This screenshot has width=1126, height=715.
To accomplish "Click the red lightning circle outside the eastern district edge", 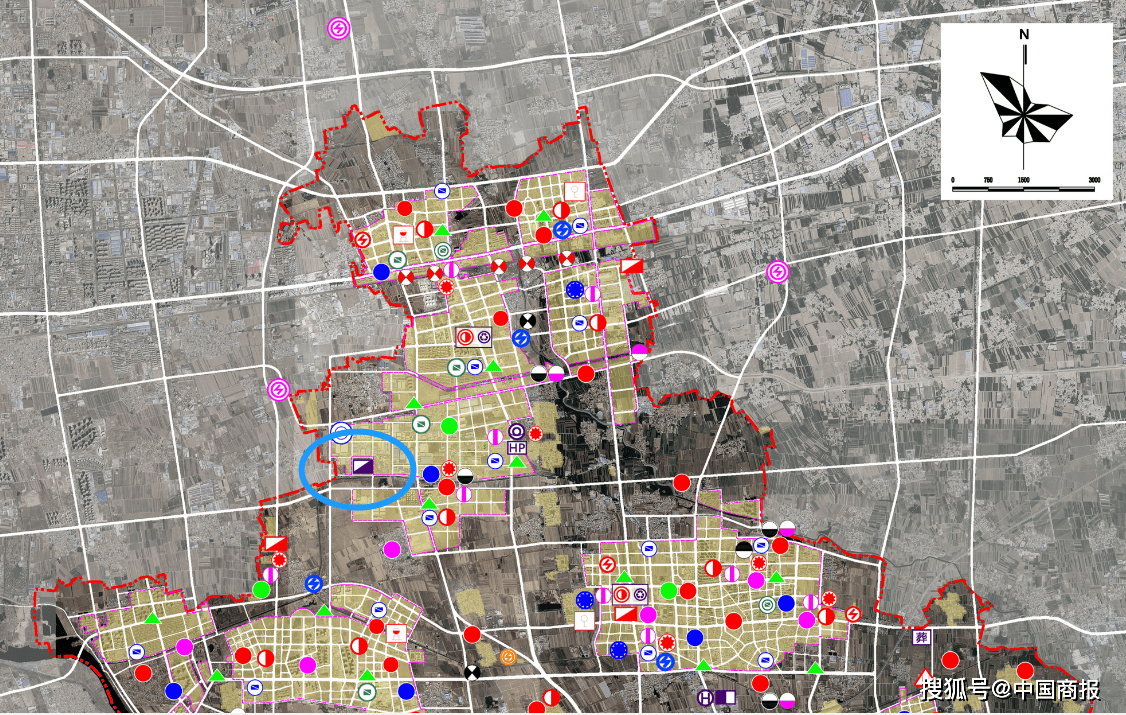I will [853, 614].
